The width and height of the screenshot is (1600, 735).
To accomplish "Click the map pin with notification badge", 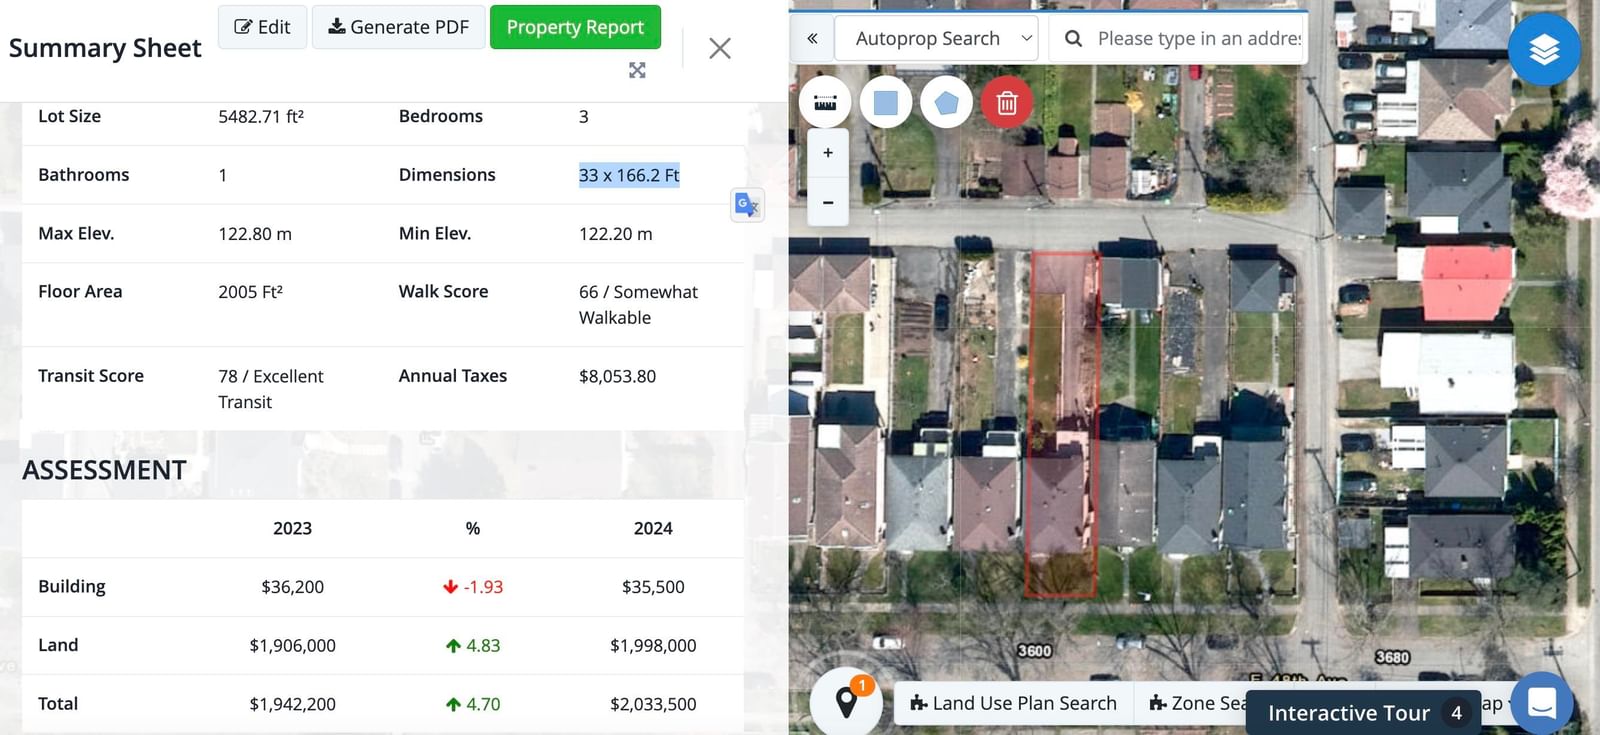I will pos(847,700).
